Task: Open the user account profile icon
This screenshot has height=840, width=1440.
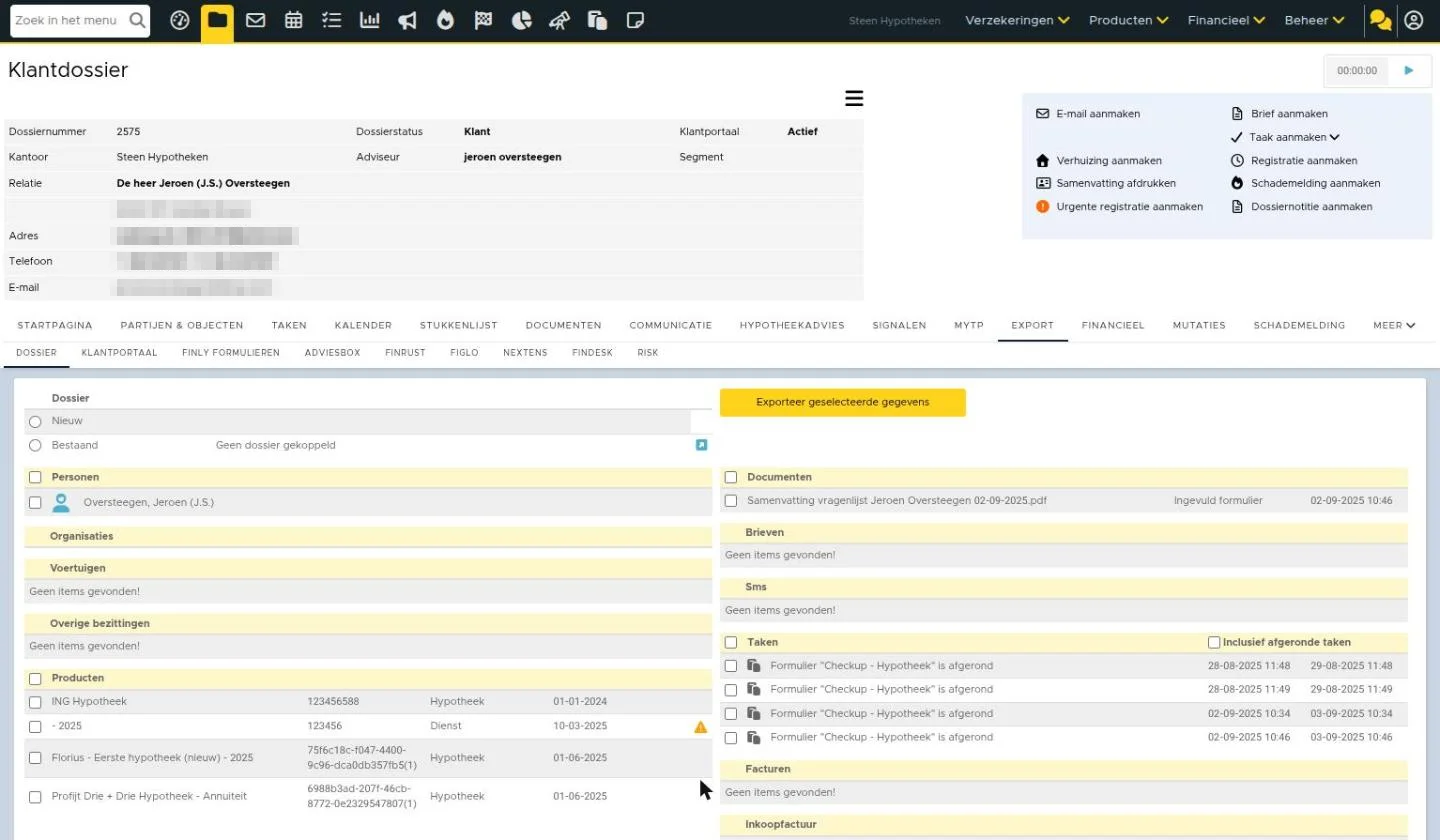Action: [1413, 20]
